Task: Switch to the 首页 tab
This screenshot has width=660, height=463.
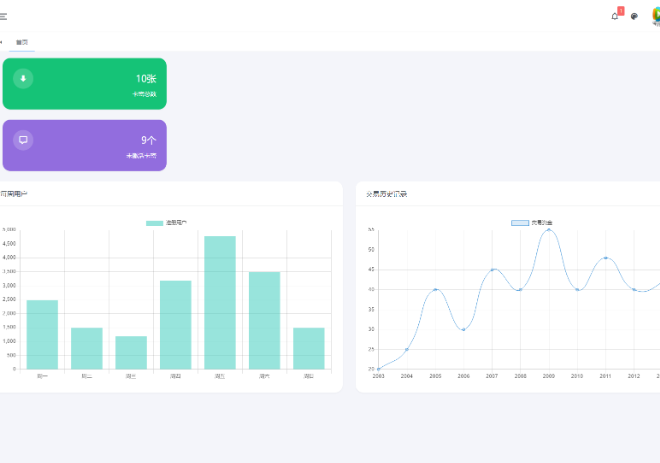Action: (x=22, y=42)
